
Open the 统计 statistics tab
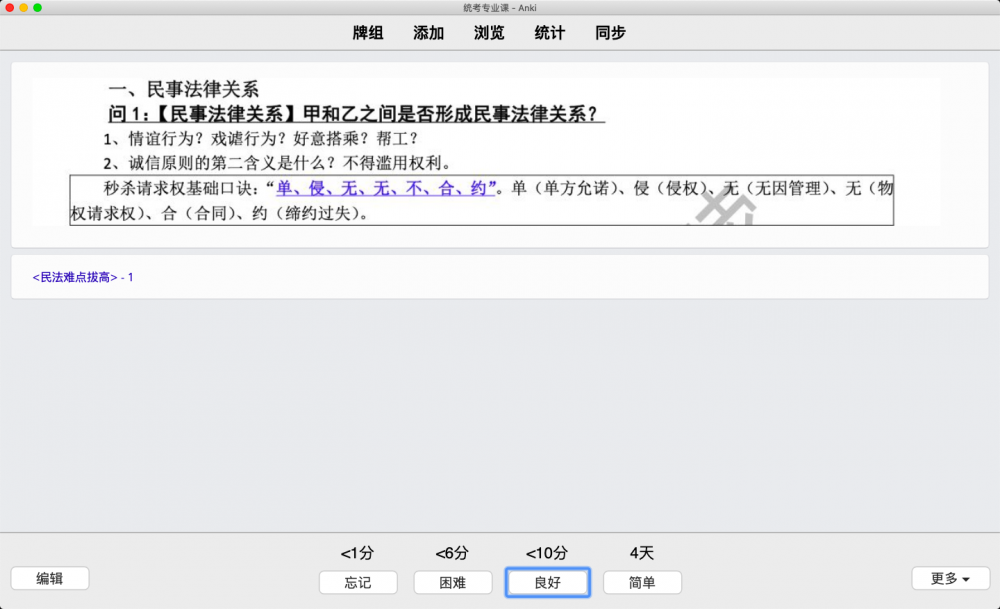pos(550,33)
